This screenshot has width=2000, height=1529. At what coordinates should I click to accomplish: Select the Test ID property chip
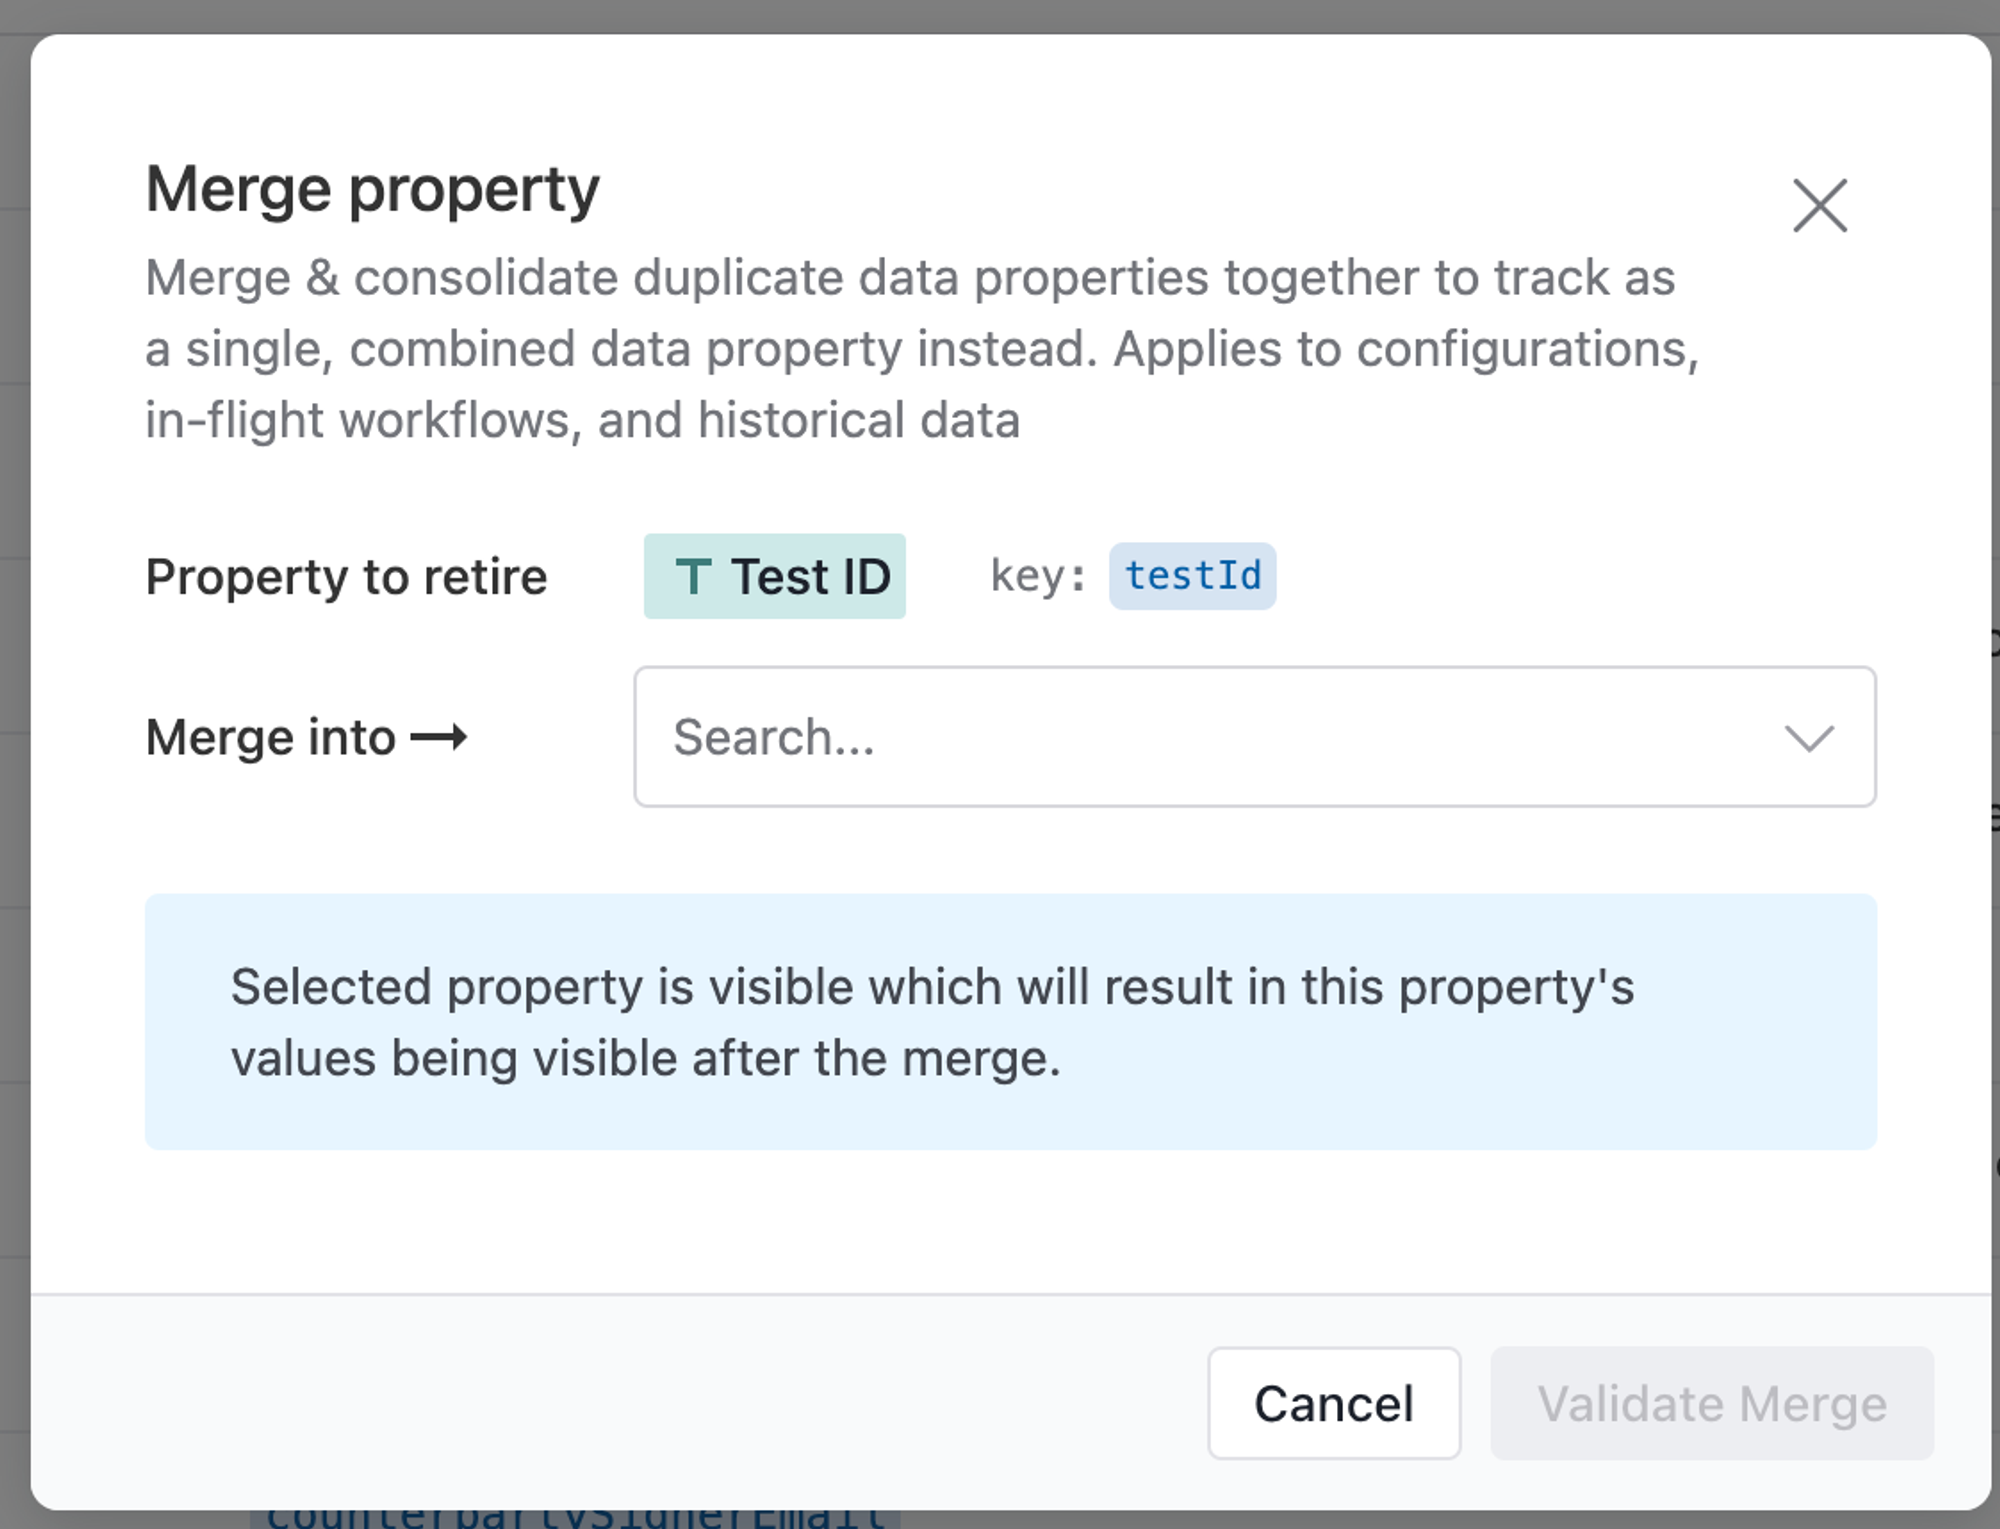coord(775,576)
